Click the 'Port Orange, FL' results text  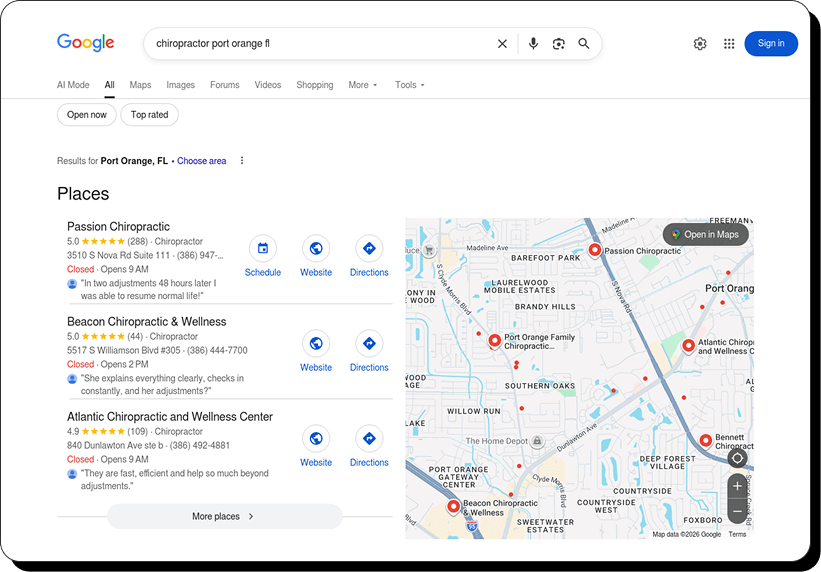pyautogui.click(x=134, y=161)
